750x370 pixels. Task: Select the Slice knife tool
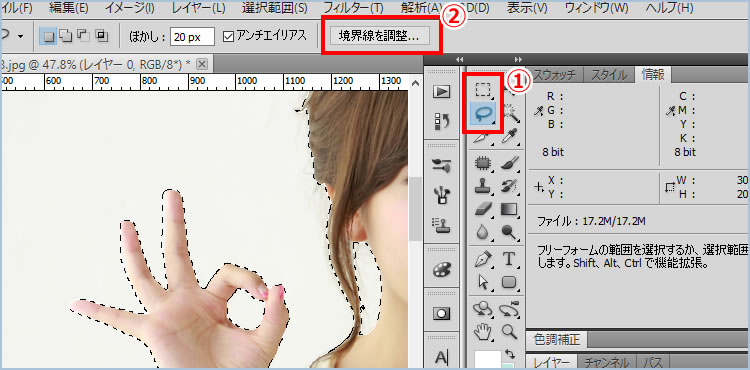tap(483, 138)
